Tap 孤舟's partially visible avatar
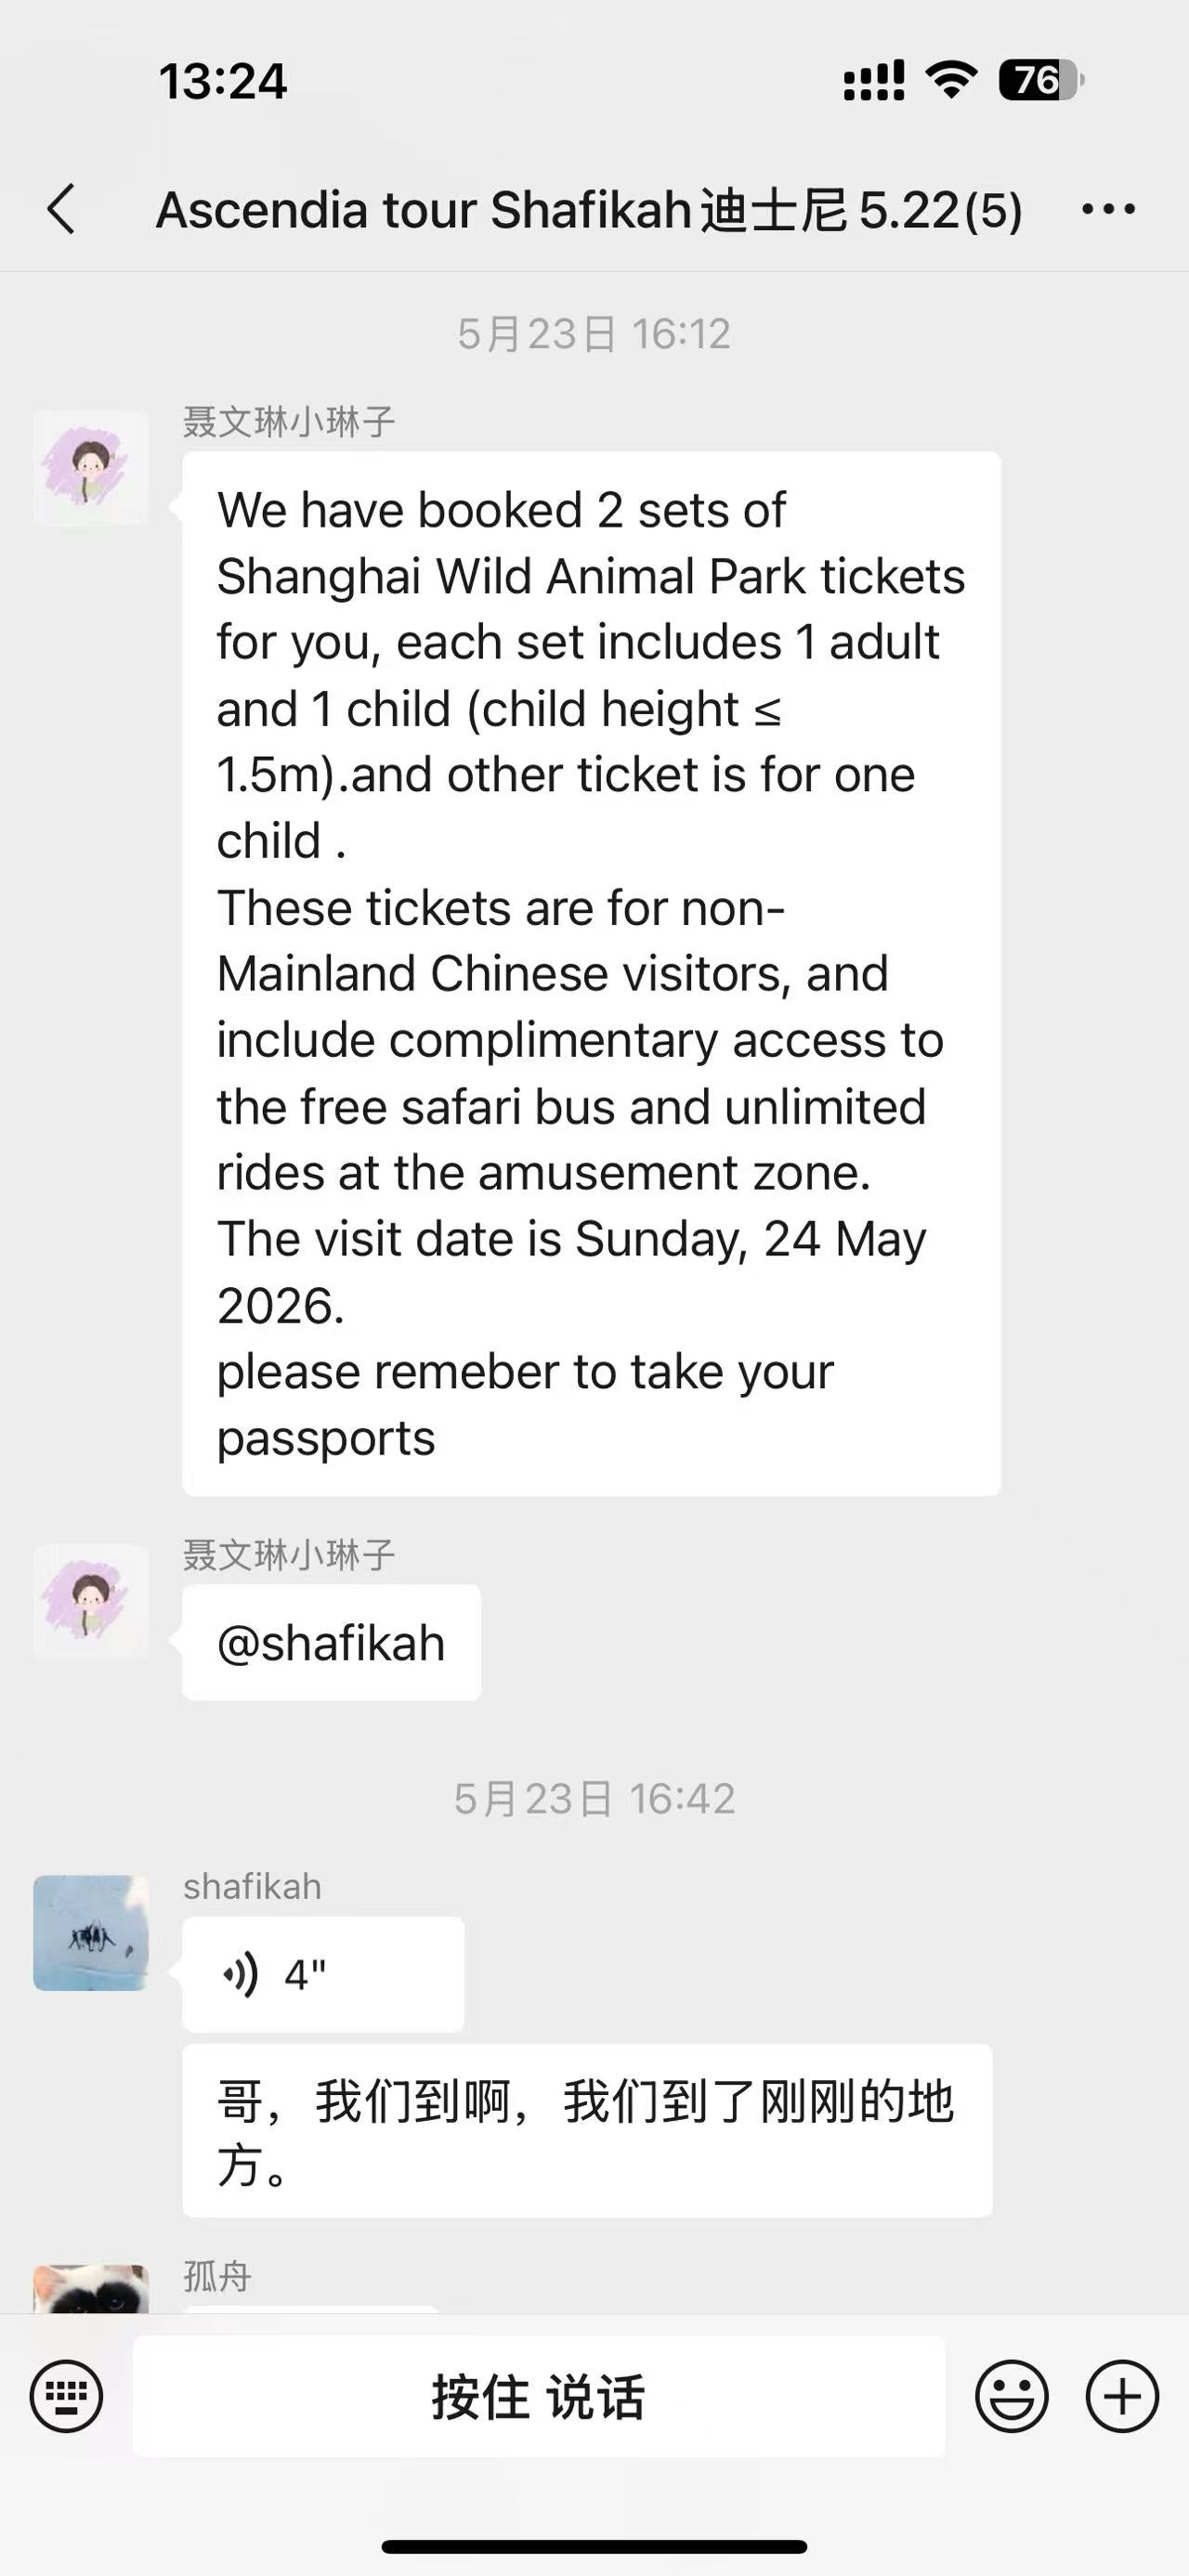Image resolution: width=1189 pixels, height=2576 pixels. coord(91,2289)
